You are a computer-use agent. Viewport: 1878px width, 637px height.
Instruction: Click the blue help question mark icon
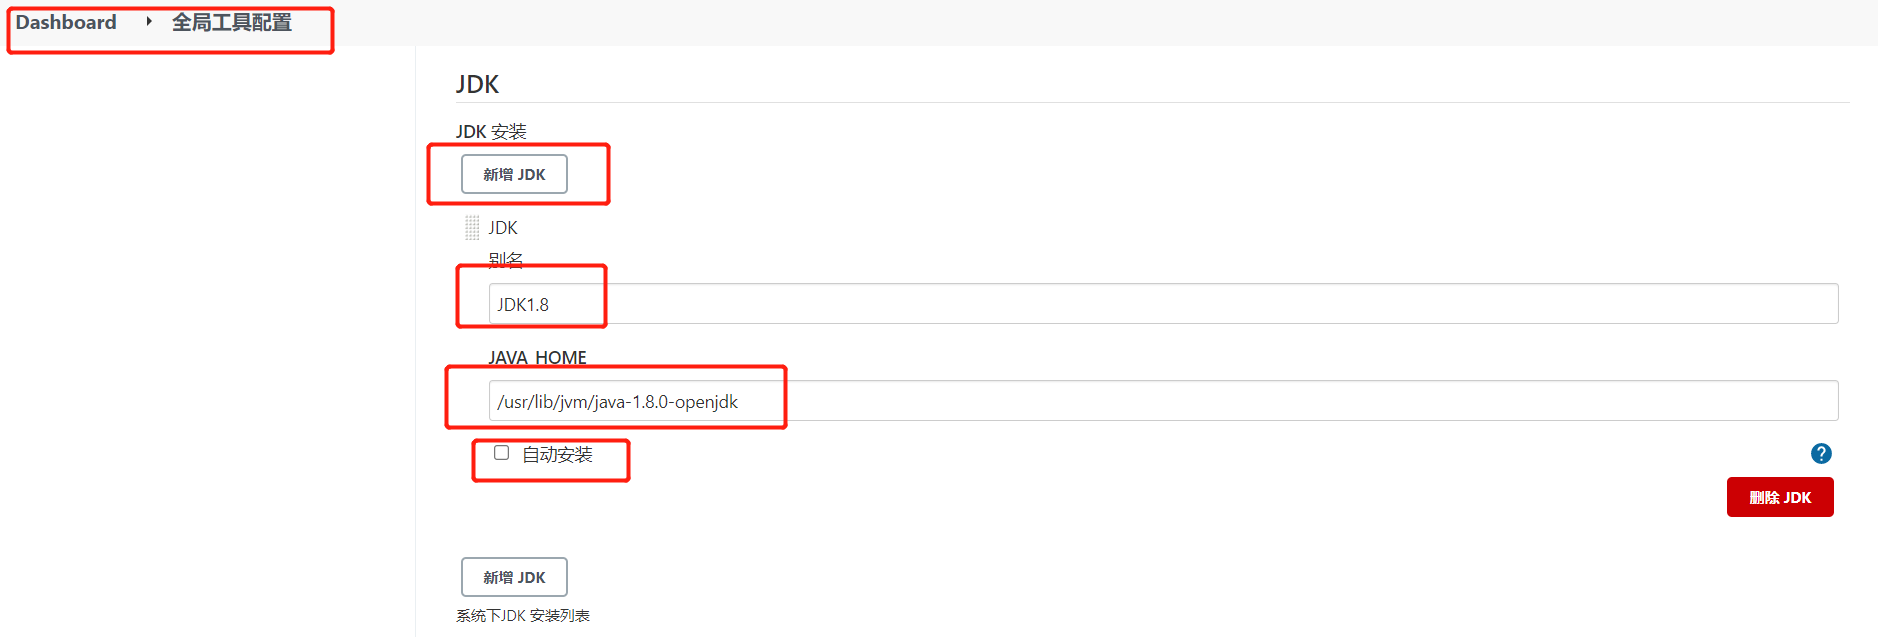point(1821,454)
